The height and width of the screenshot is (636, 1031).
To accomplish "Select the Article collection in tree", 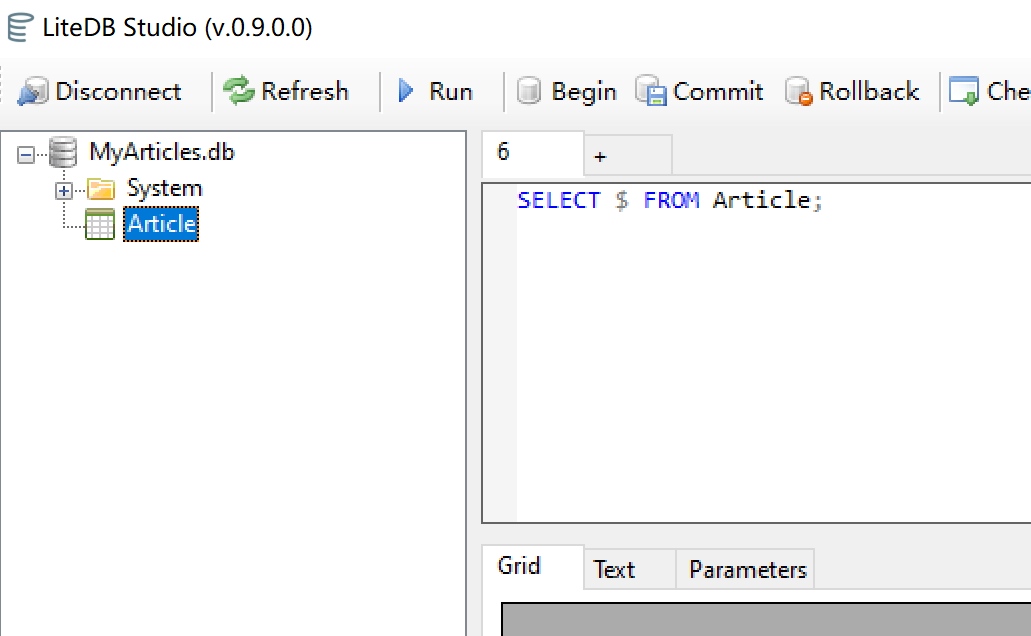I will tap(161, 224).
